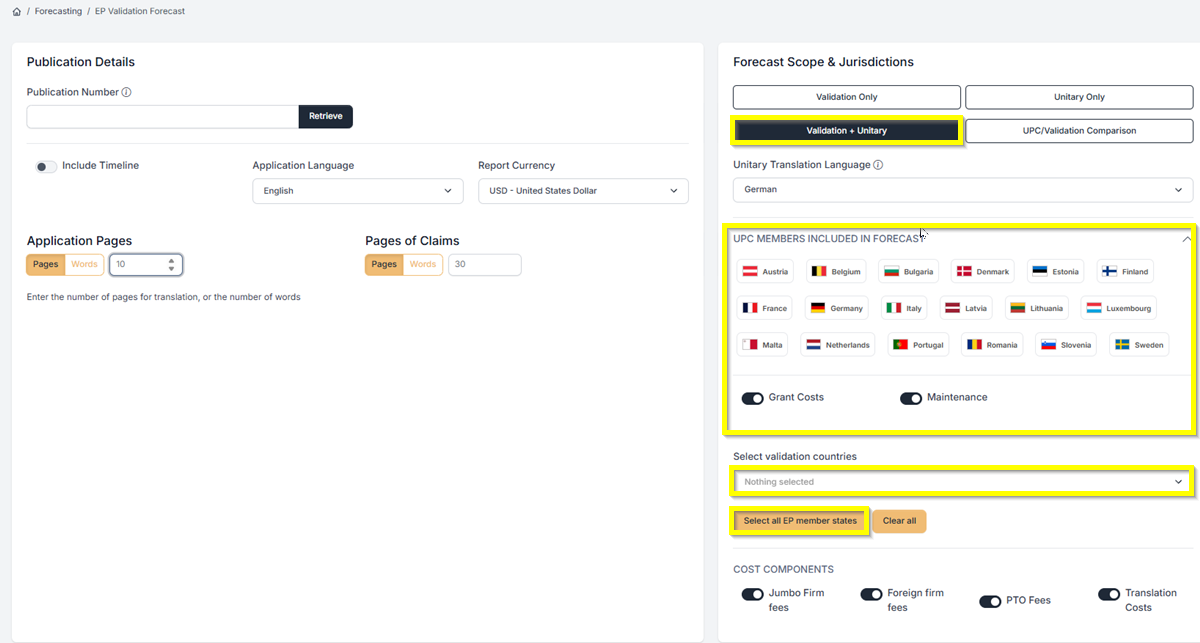Click Select all EP member states
The height and width of the screenshot is (643, 1200).
[x=800, y=521]
